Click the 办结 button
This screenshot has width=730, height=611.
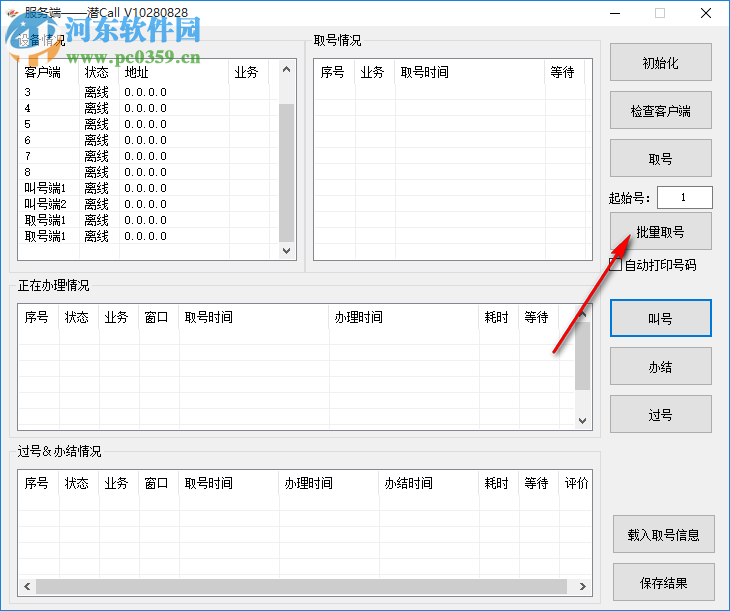(661, 367)
